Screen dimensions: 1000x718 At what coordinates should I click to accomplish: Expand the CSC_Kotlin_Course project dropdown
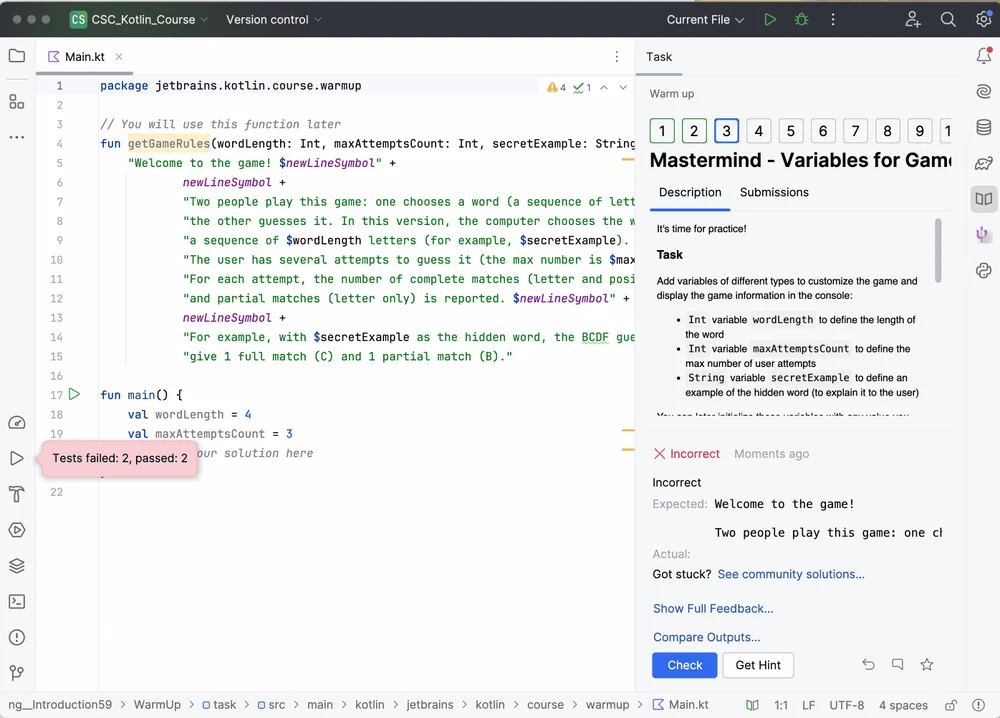139,20
